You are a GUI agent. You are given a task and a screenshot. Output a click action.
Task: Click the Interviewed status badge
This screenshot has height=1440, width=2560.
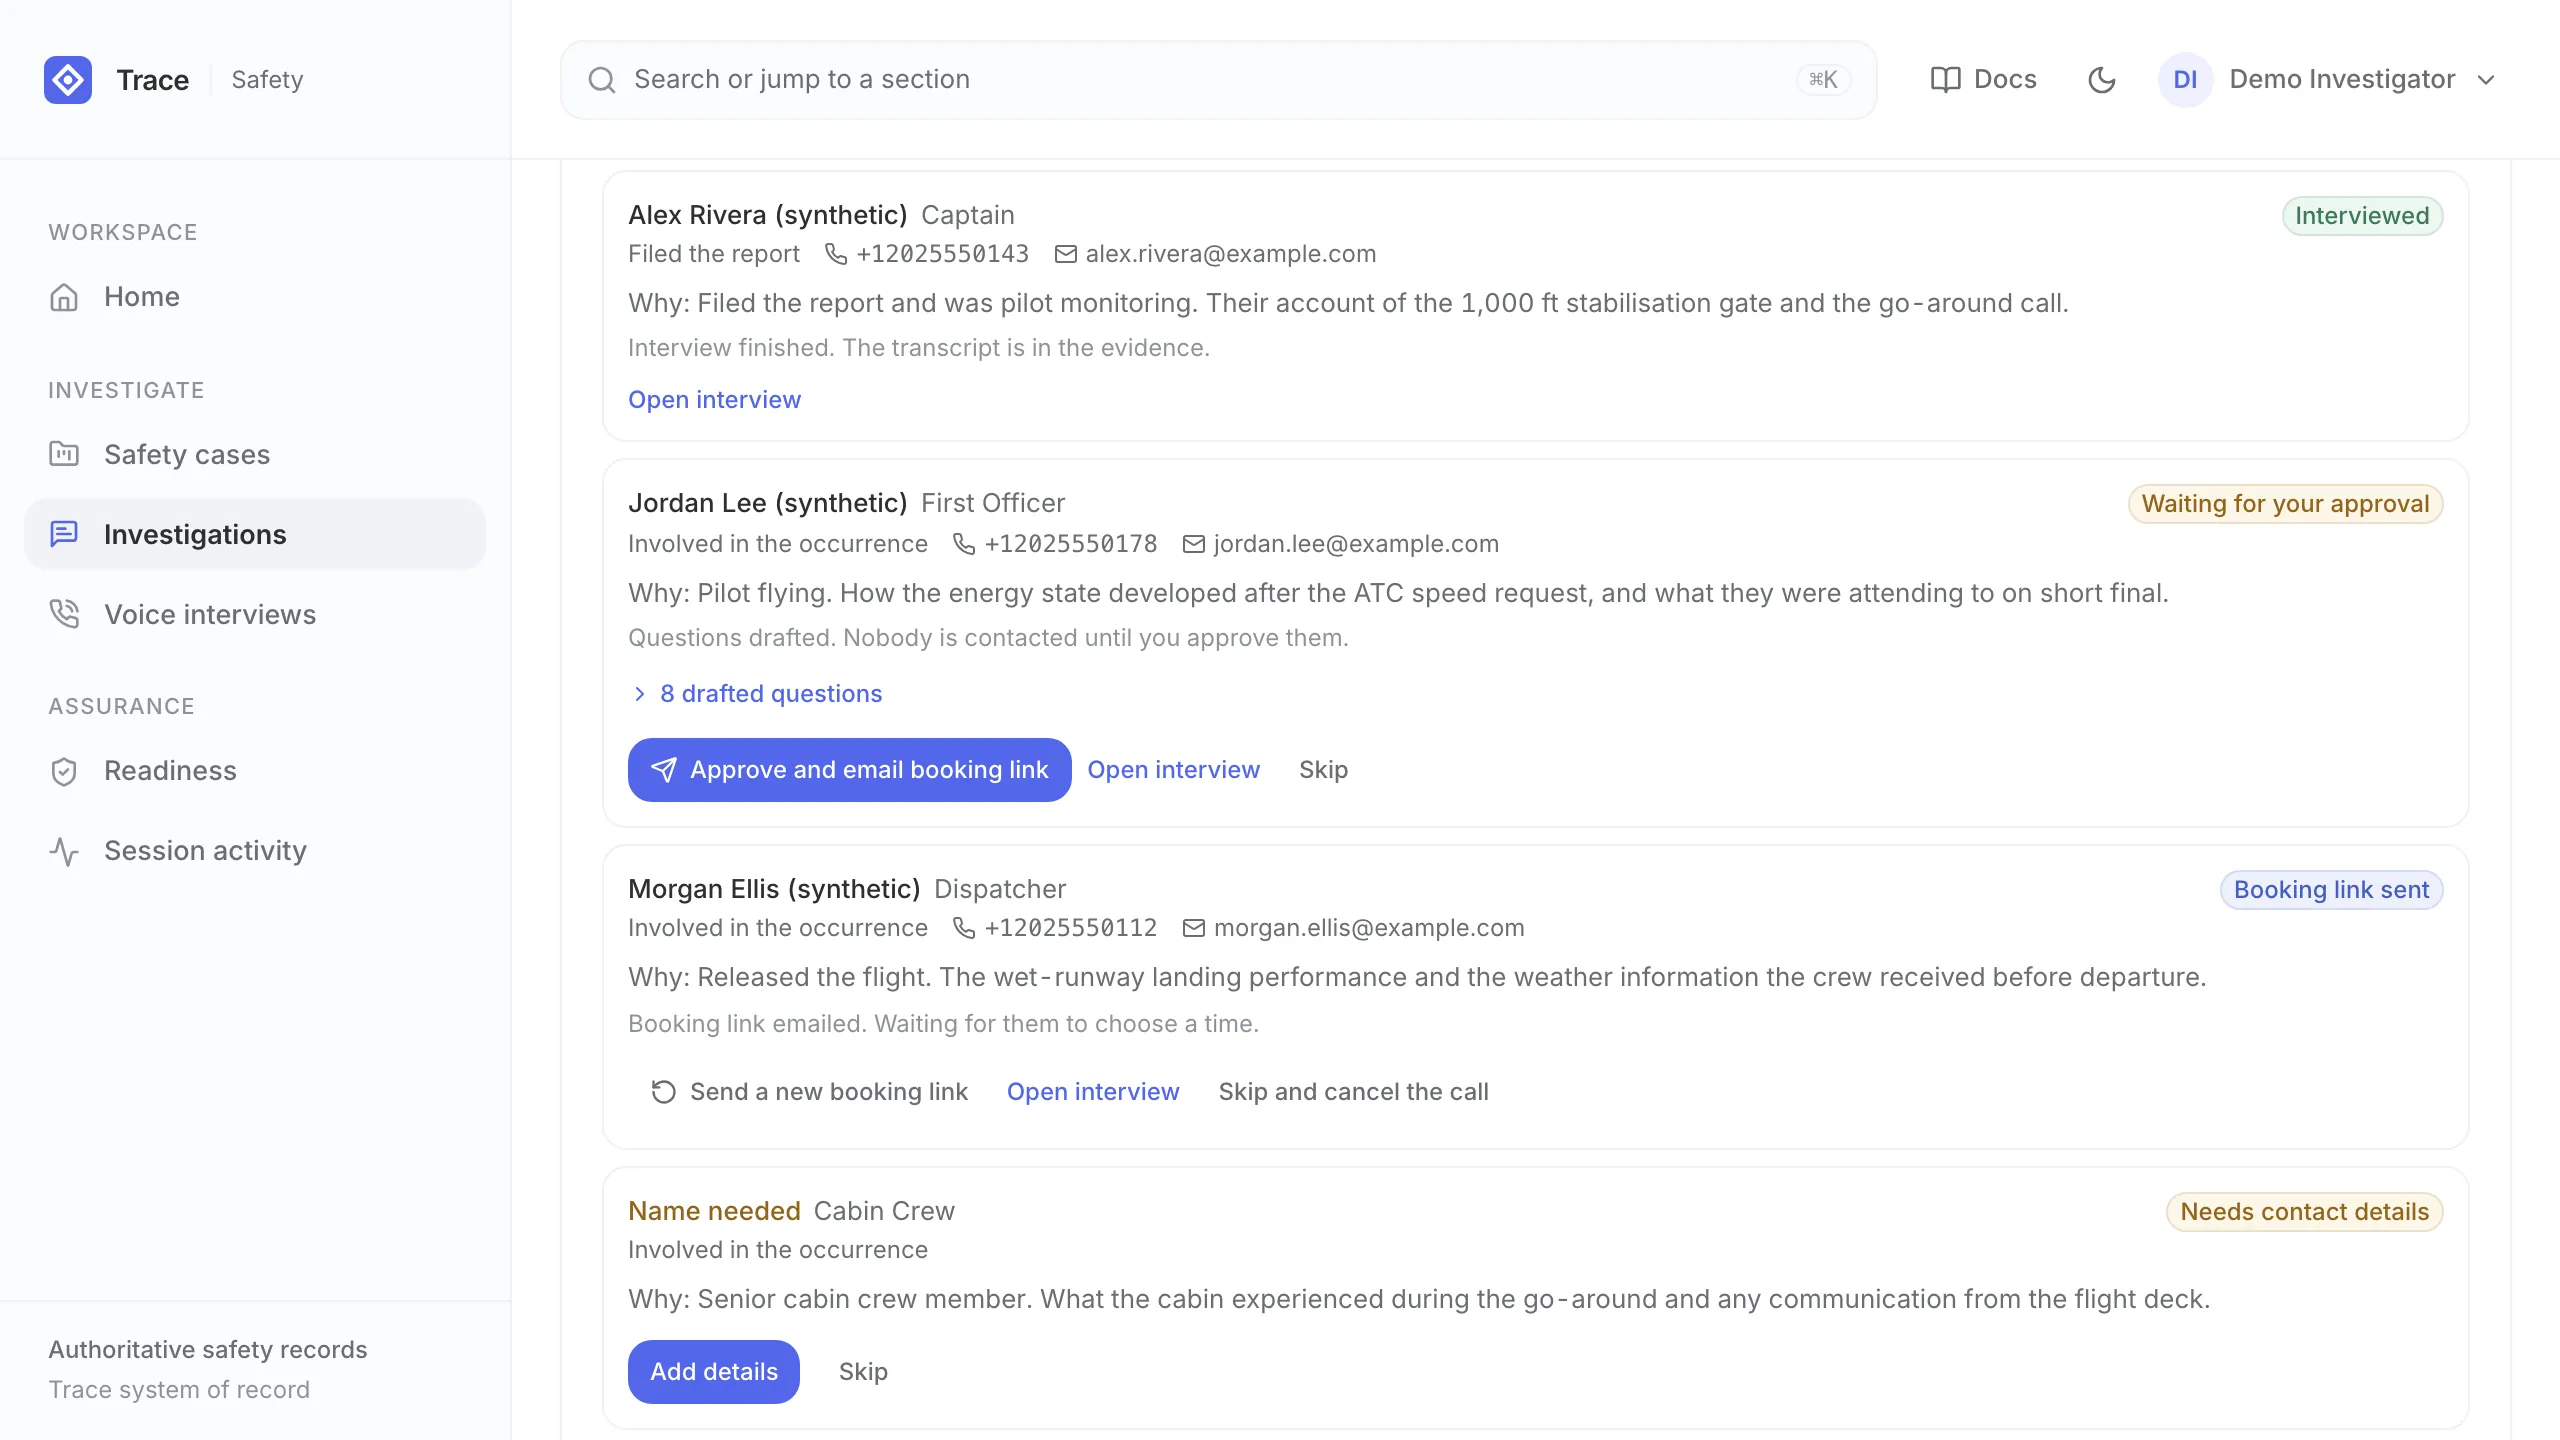[x=2362, y=216]
